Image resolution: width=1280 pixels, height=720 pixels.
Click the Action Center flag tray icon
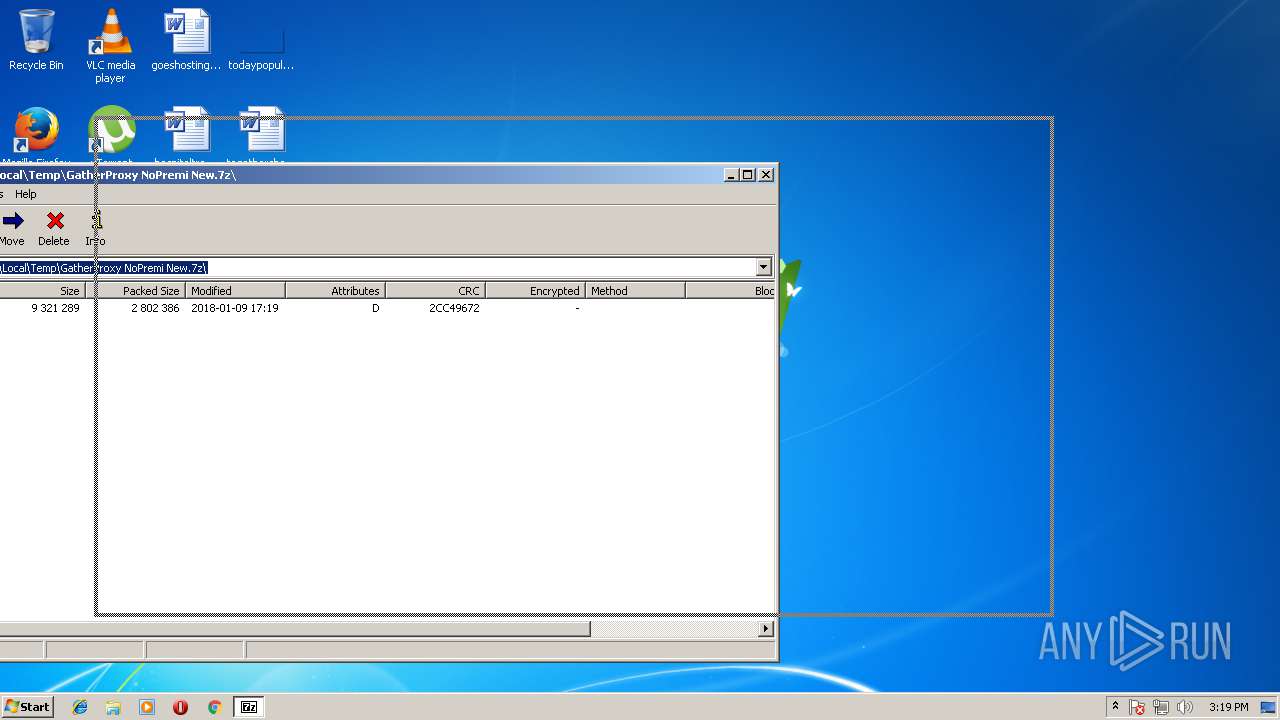coord(1137,708)
